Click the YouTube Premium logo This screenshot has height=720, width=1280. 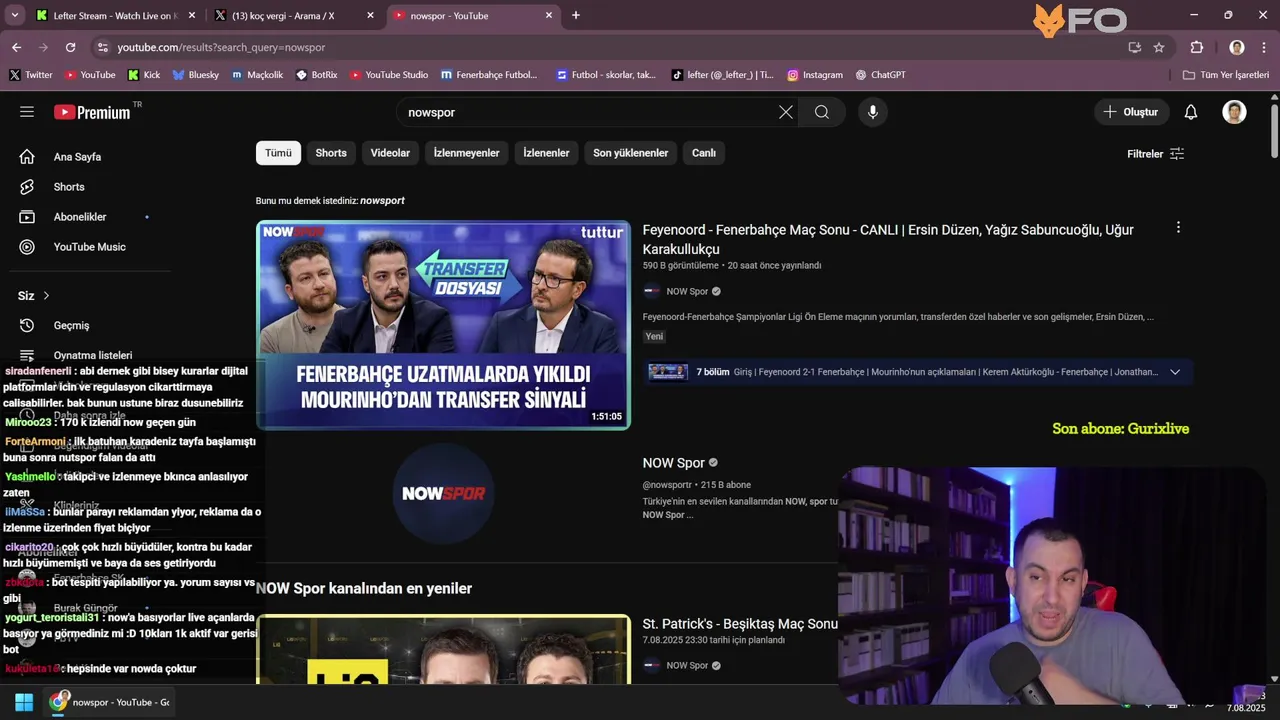click(92, 112)
